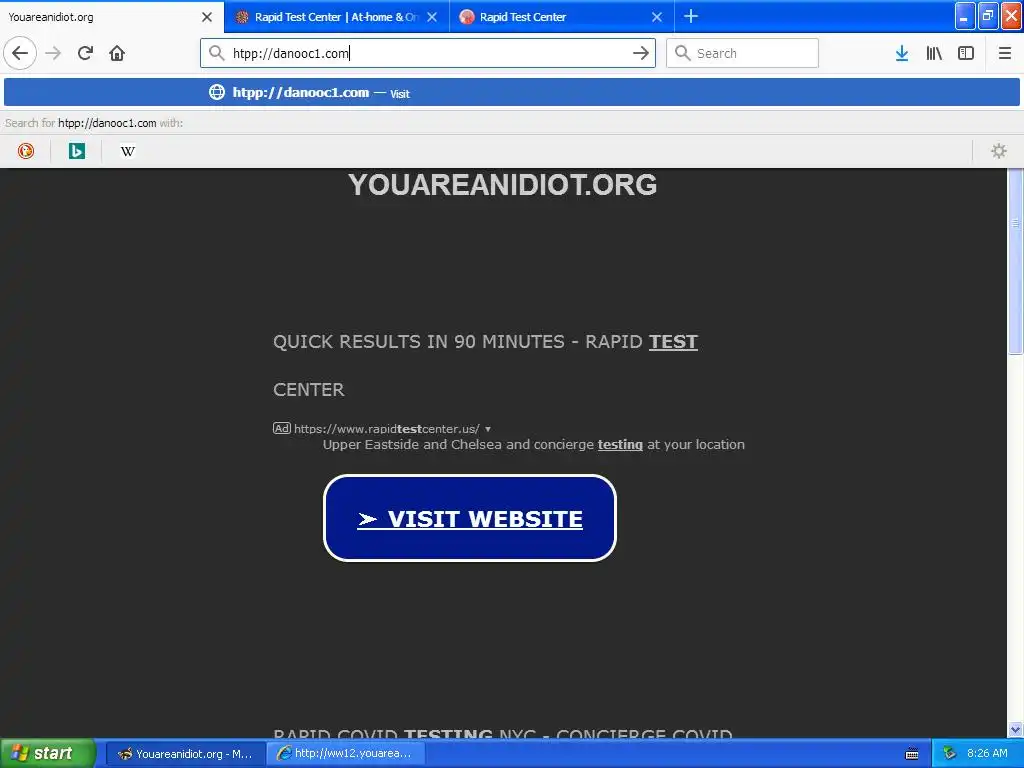Open the Windows Start menu
Image resolution: width=1024 pixels, height=768 pixels.
(x=46, y=753)
